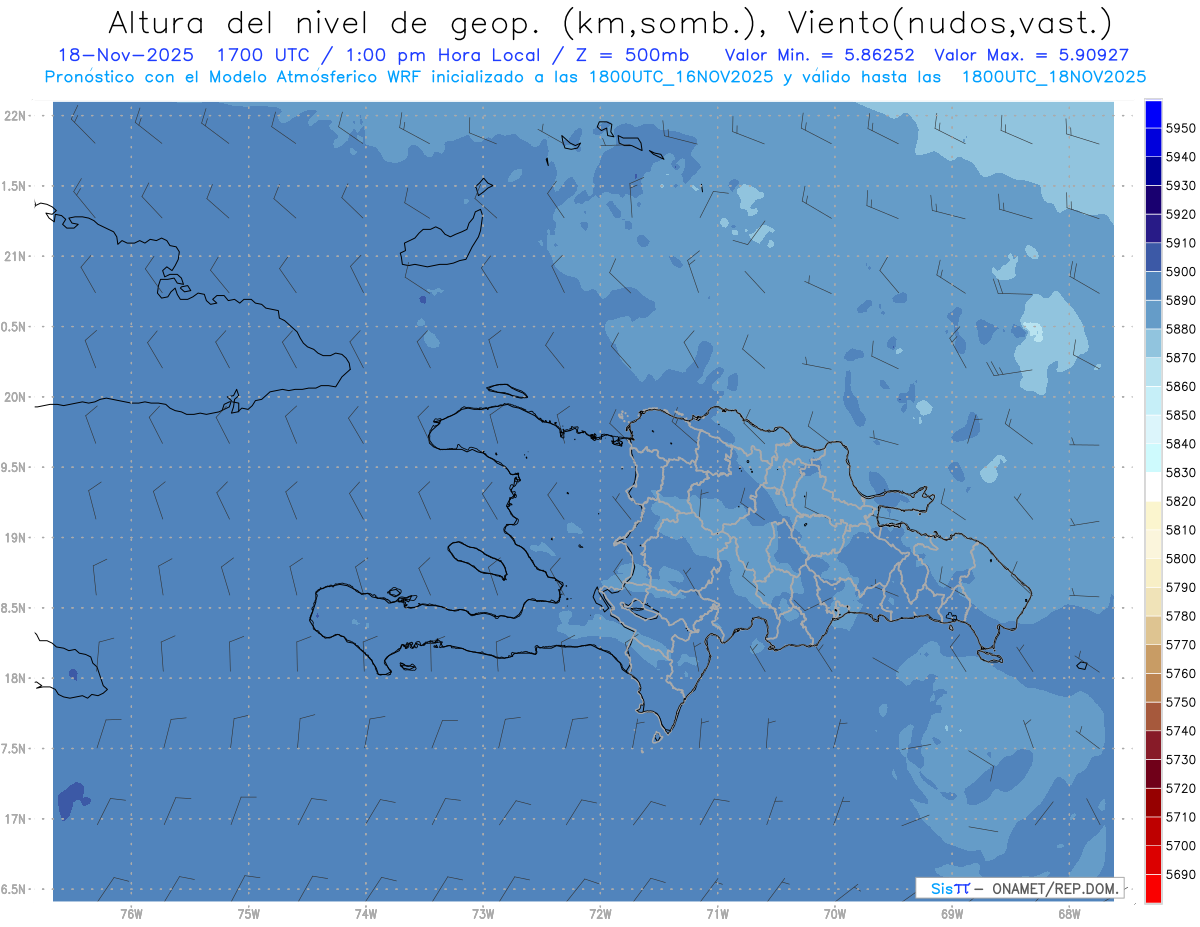Click the '75W' longitude label

pos(248,913)
